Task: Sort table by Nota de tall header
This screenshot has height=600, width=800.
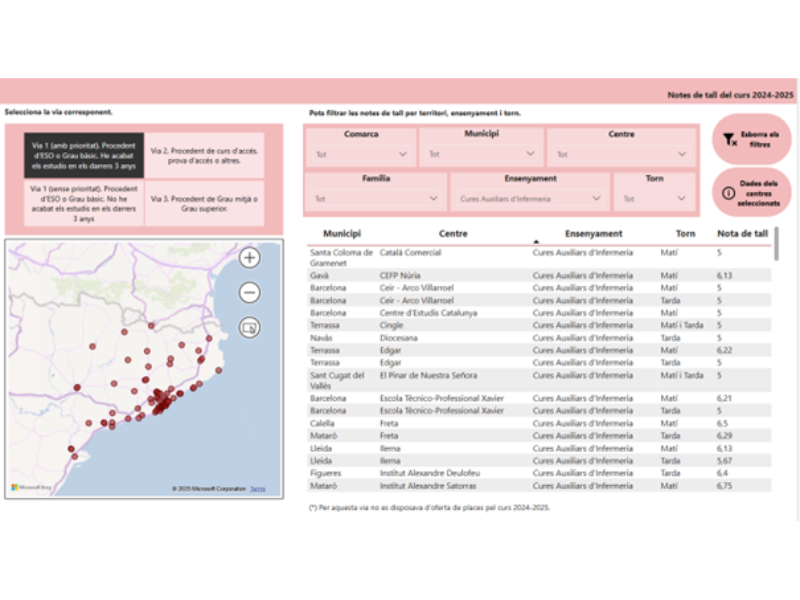Action: (742, 234)
